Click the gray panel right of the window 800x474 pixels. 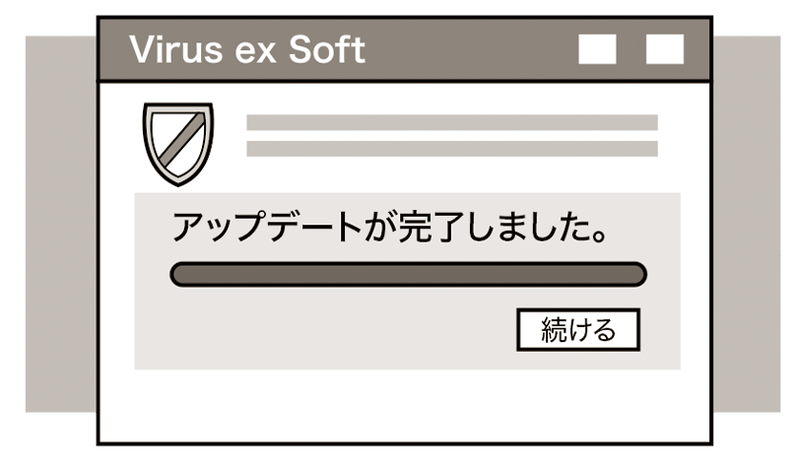(x=747, y=224)
